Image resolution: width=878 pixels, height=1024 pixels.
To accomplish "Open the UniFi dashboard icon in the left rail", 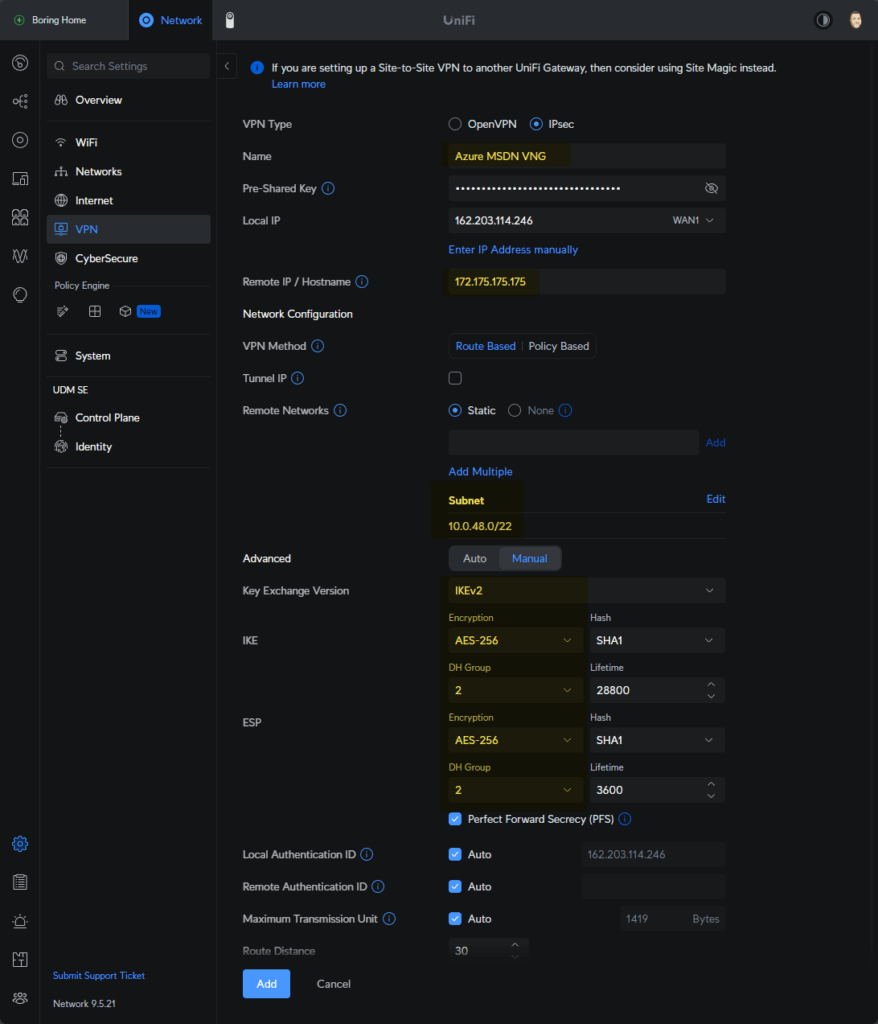I will point(19,63).
